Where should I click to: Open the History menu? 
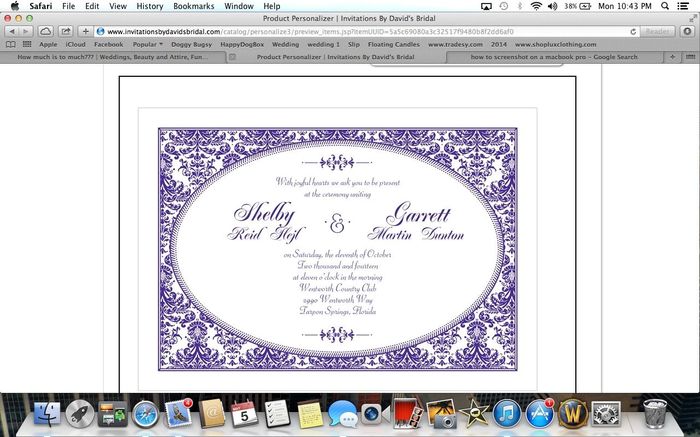pos(150,6)
